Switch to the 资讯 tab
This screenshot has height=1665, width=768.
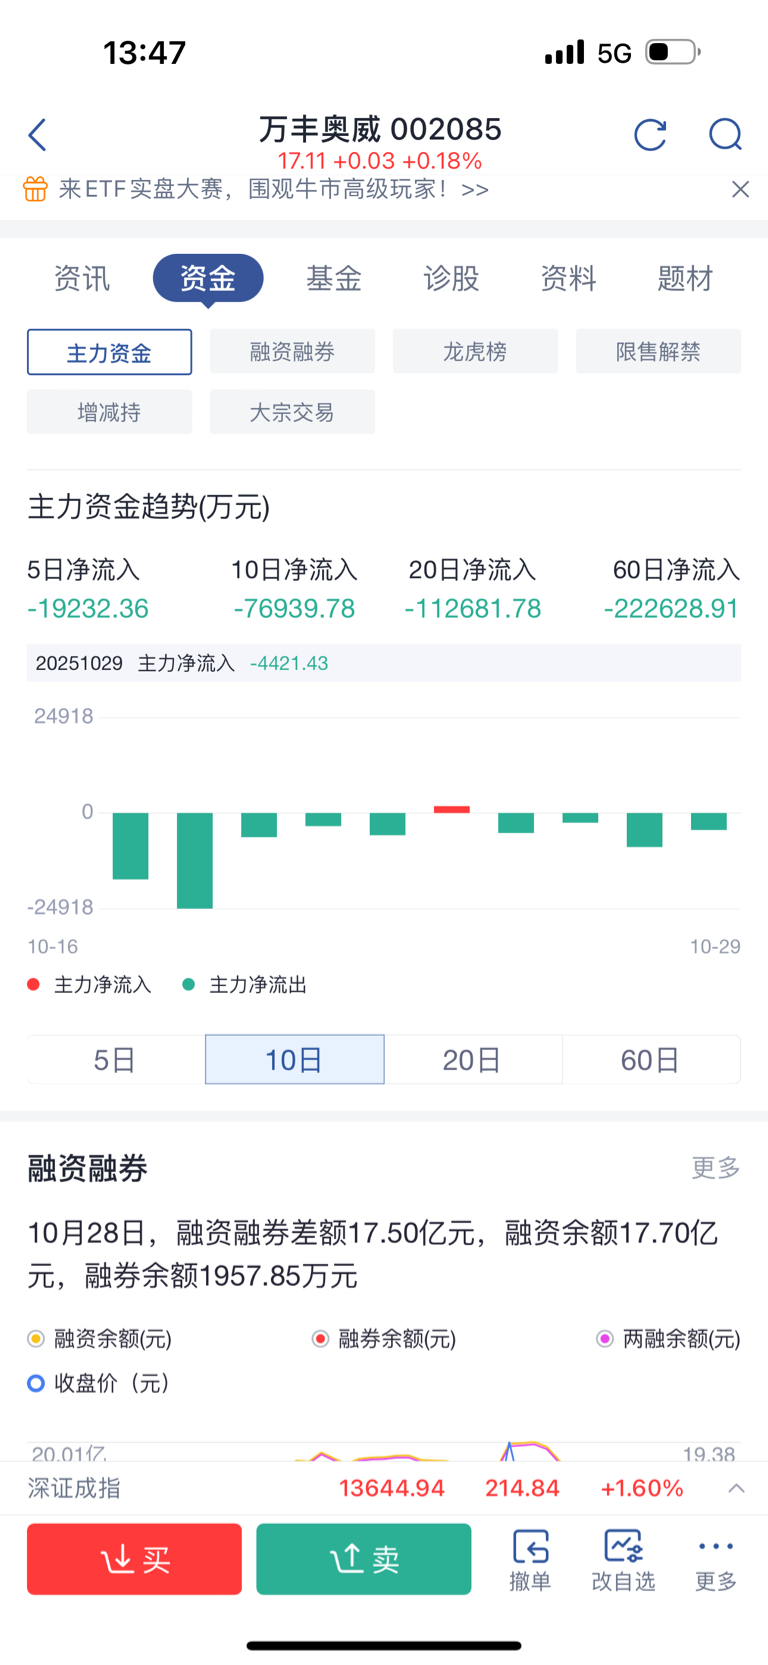point(82,278)
